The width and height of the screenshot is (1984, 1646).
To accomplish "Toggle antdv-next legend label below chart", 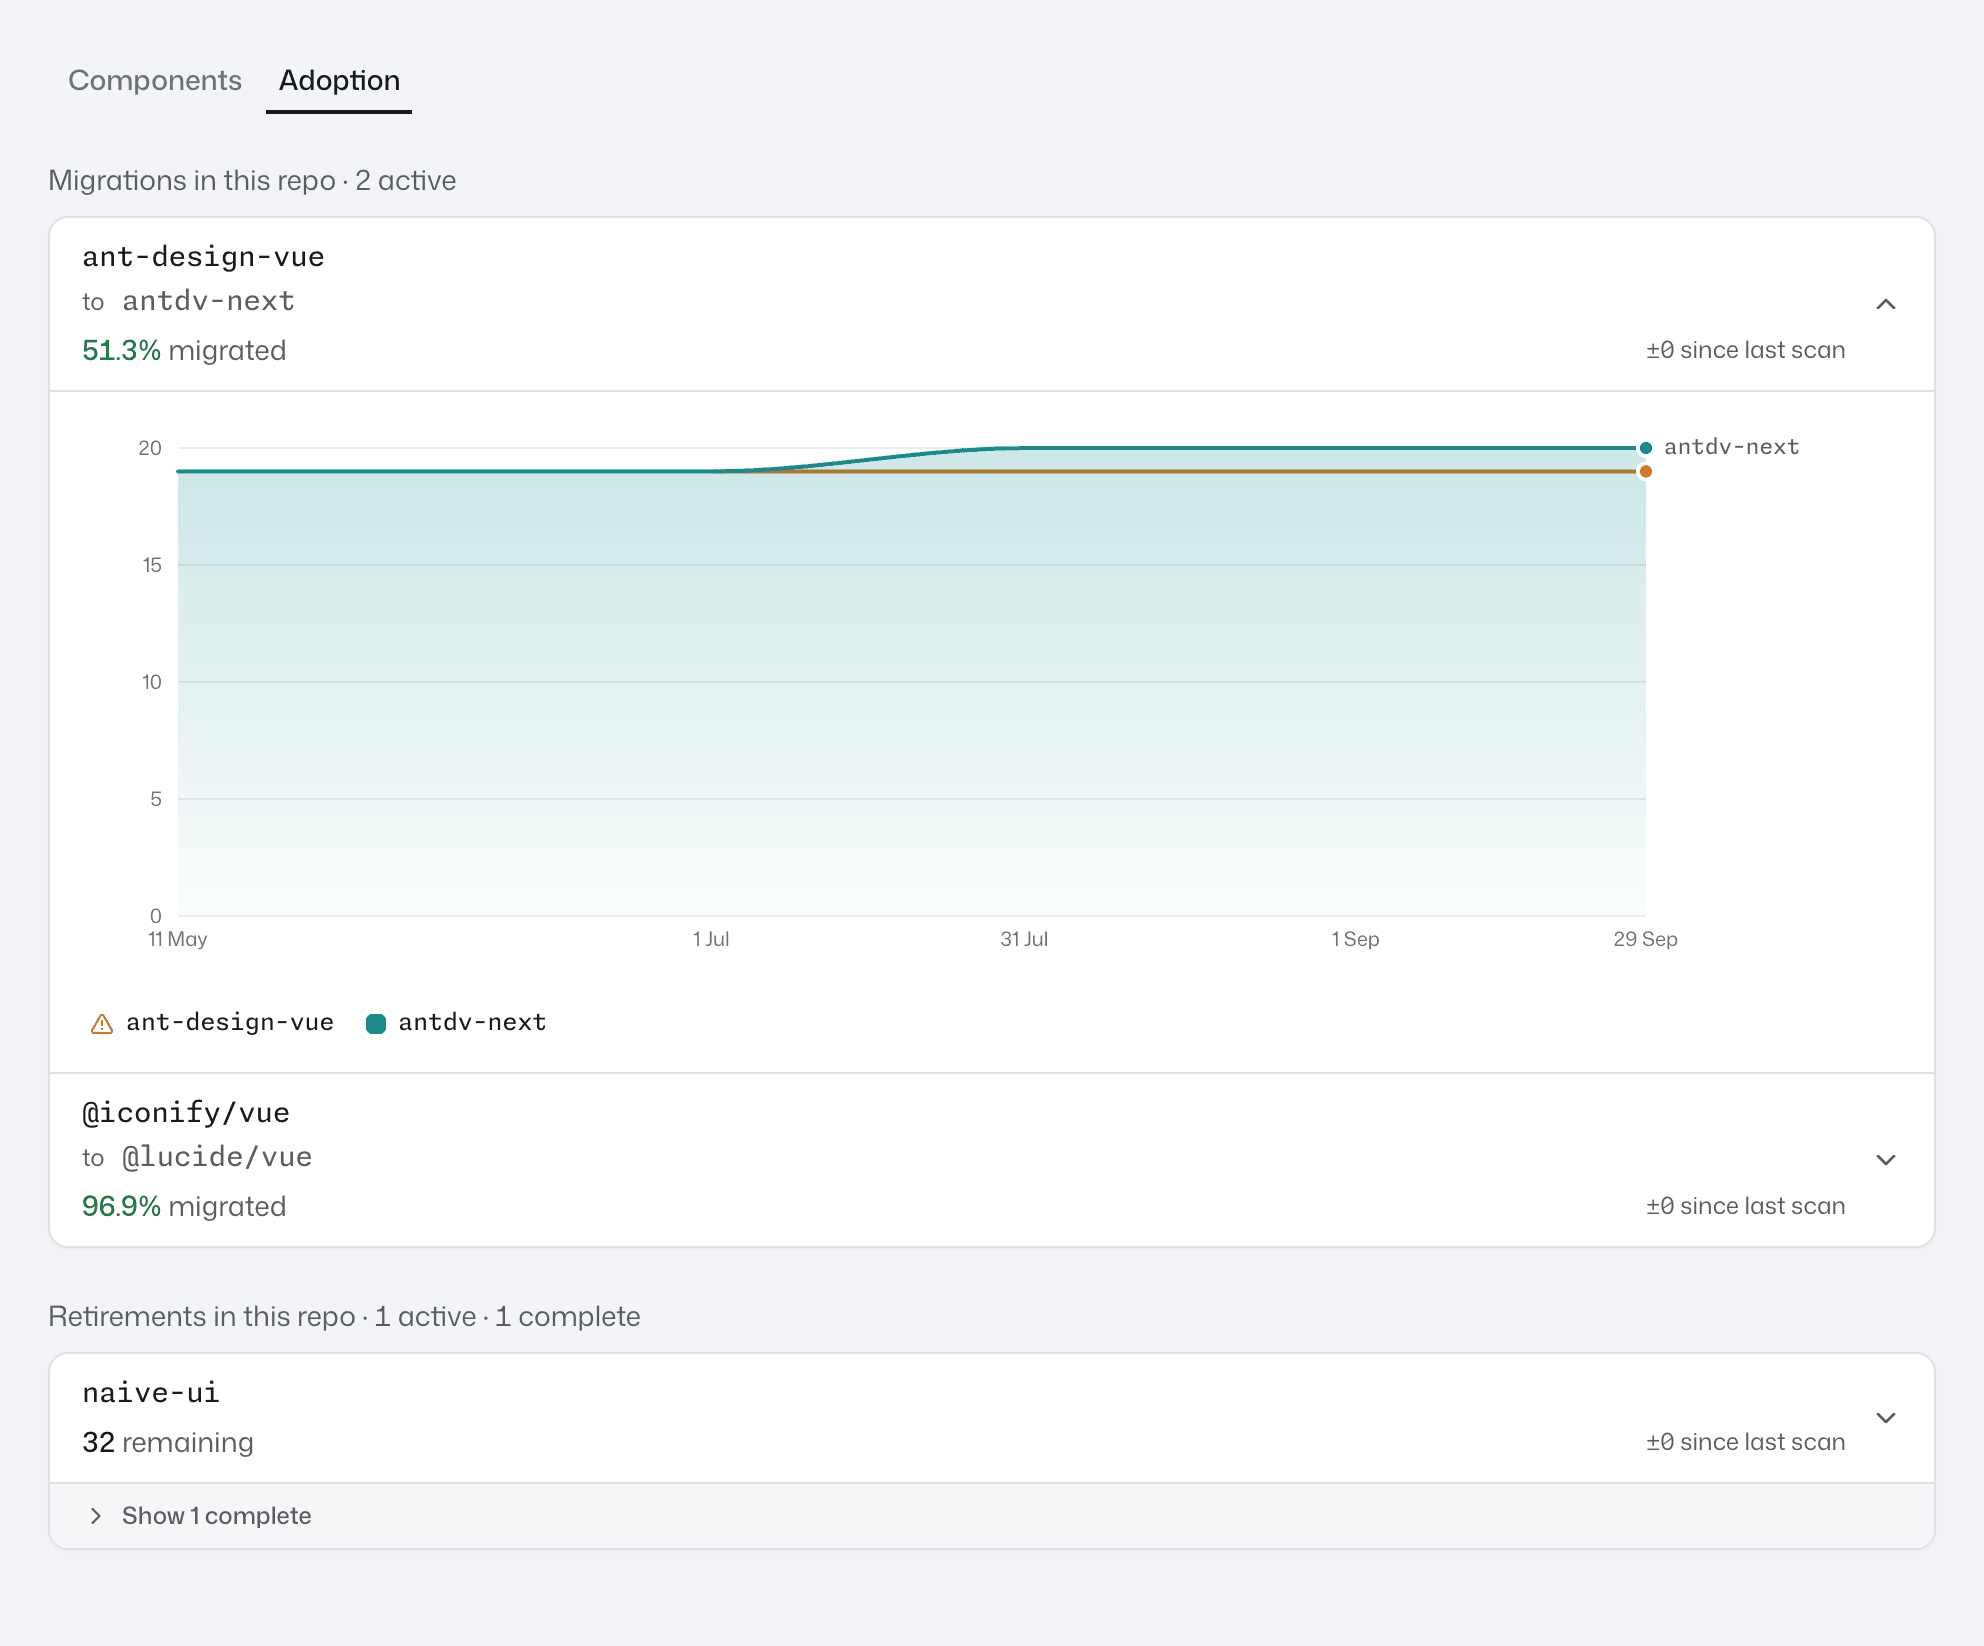I will [472, 1022].
